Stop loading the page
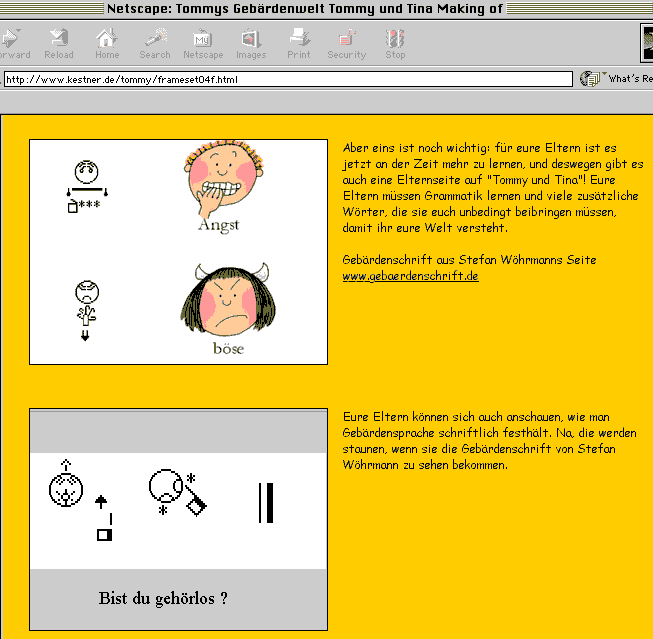653x639 pixels. pyautogui.click(x=395, y=44)
